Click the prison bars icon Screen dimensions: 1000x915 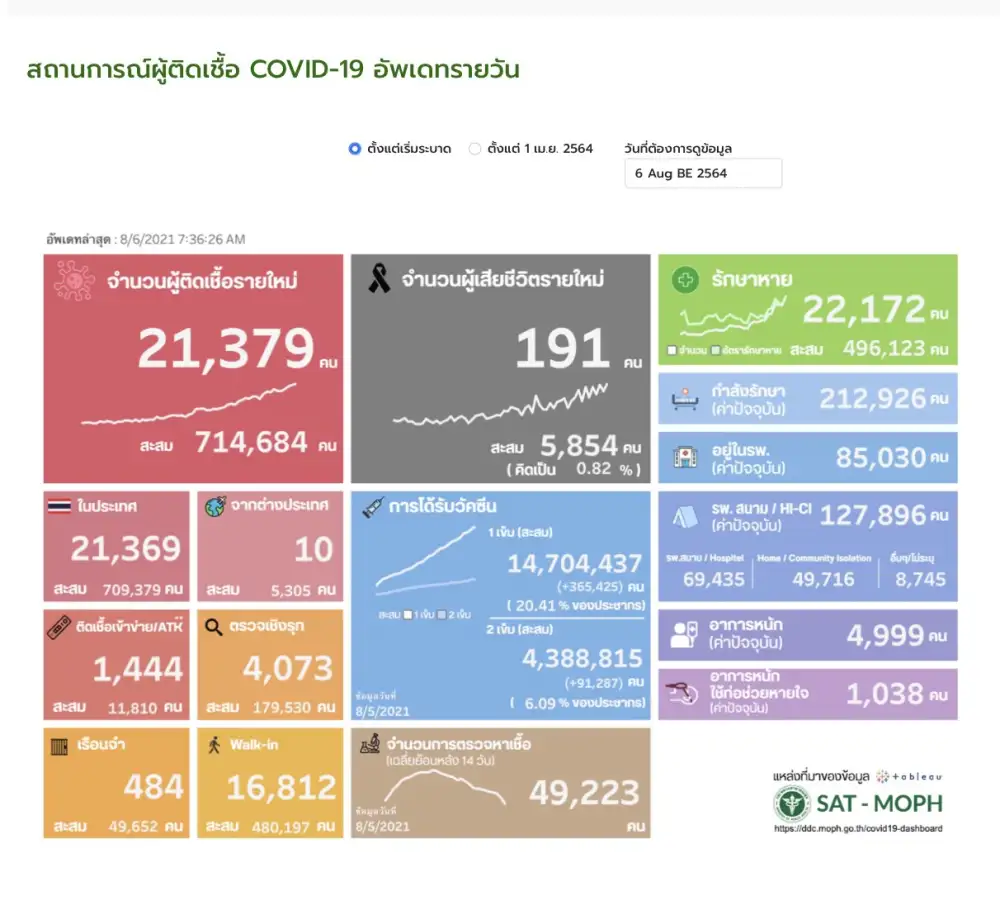point(60,746)
